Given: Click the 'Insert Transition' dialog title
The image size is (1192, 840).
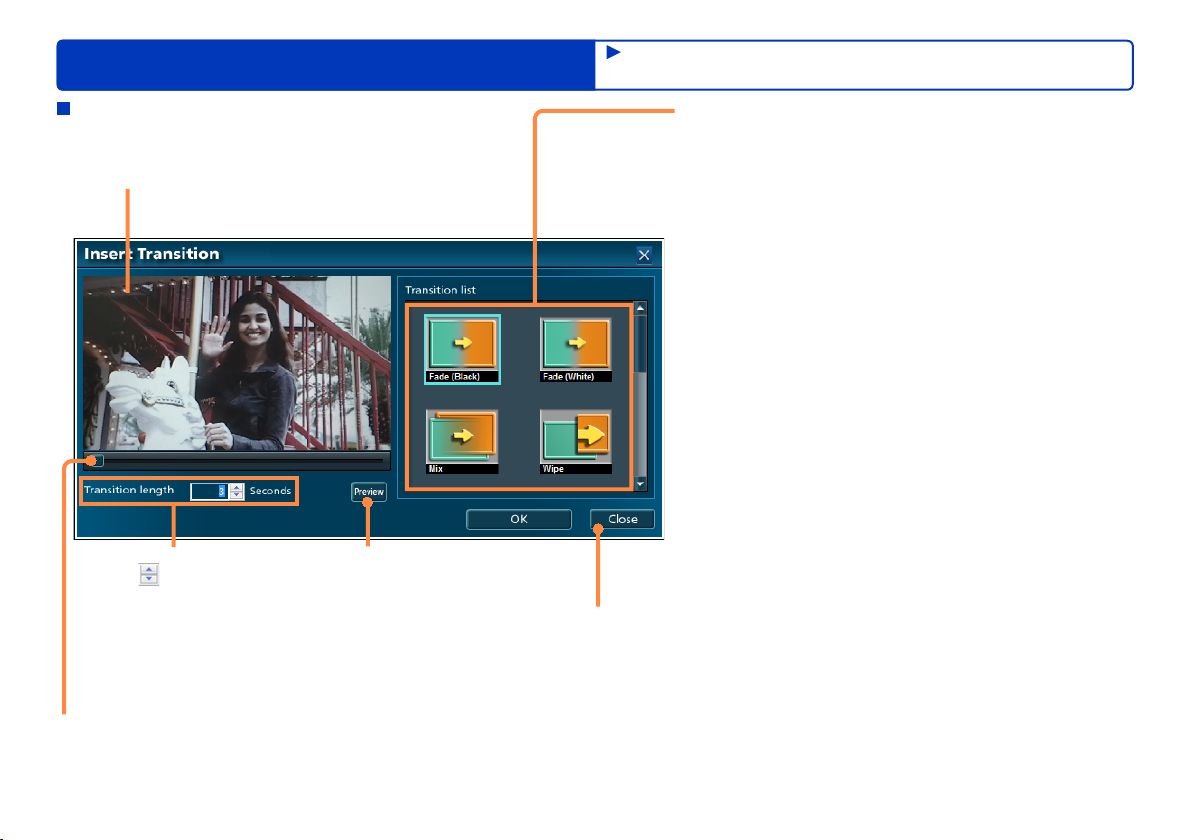Looking at the screenshot, I should click(151, 254).
